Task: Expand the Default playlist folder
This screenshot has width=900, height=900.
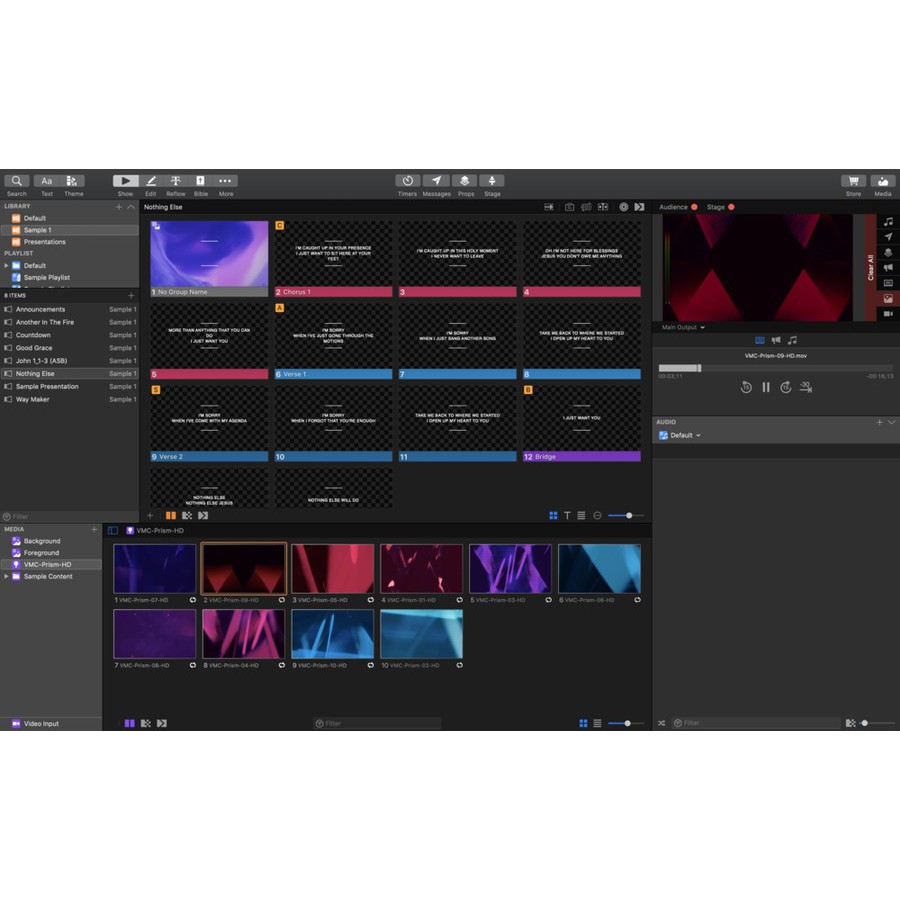Action: click(7, 266)
